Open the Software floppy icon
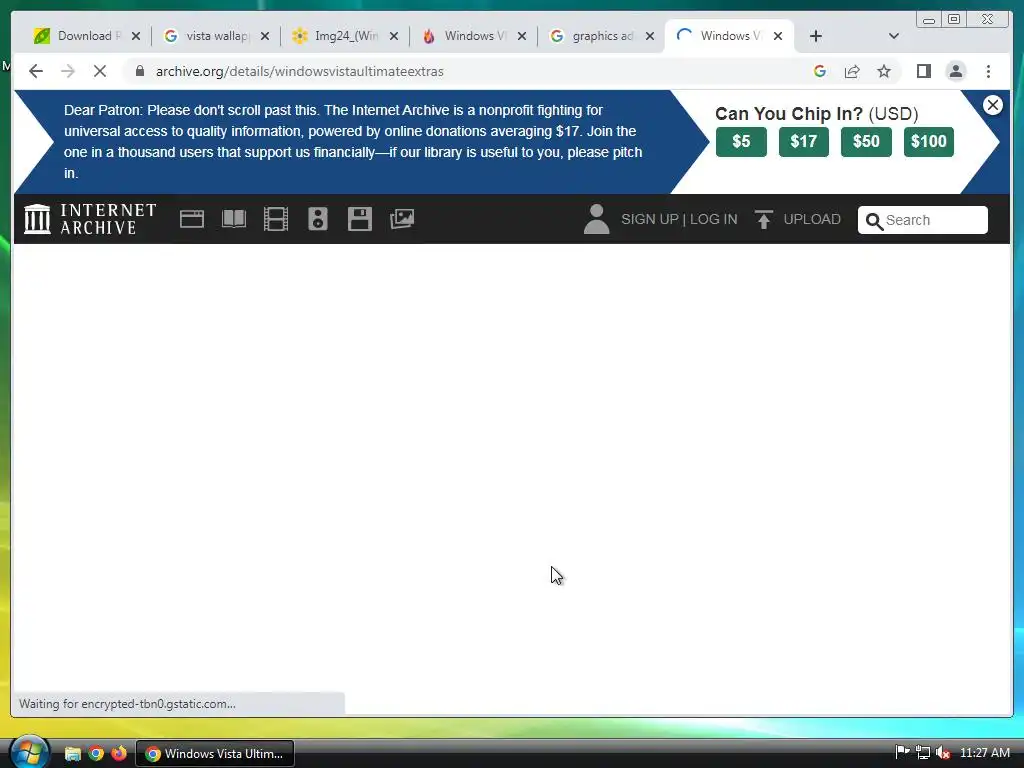Image resolution: width=1024 pixels, height=768 pixels. pyautogui.click(x=360, y=219)
